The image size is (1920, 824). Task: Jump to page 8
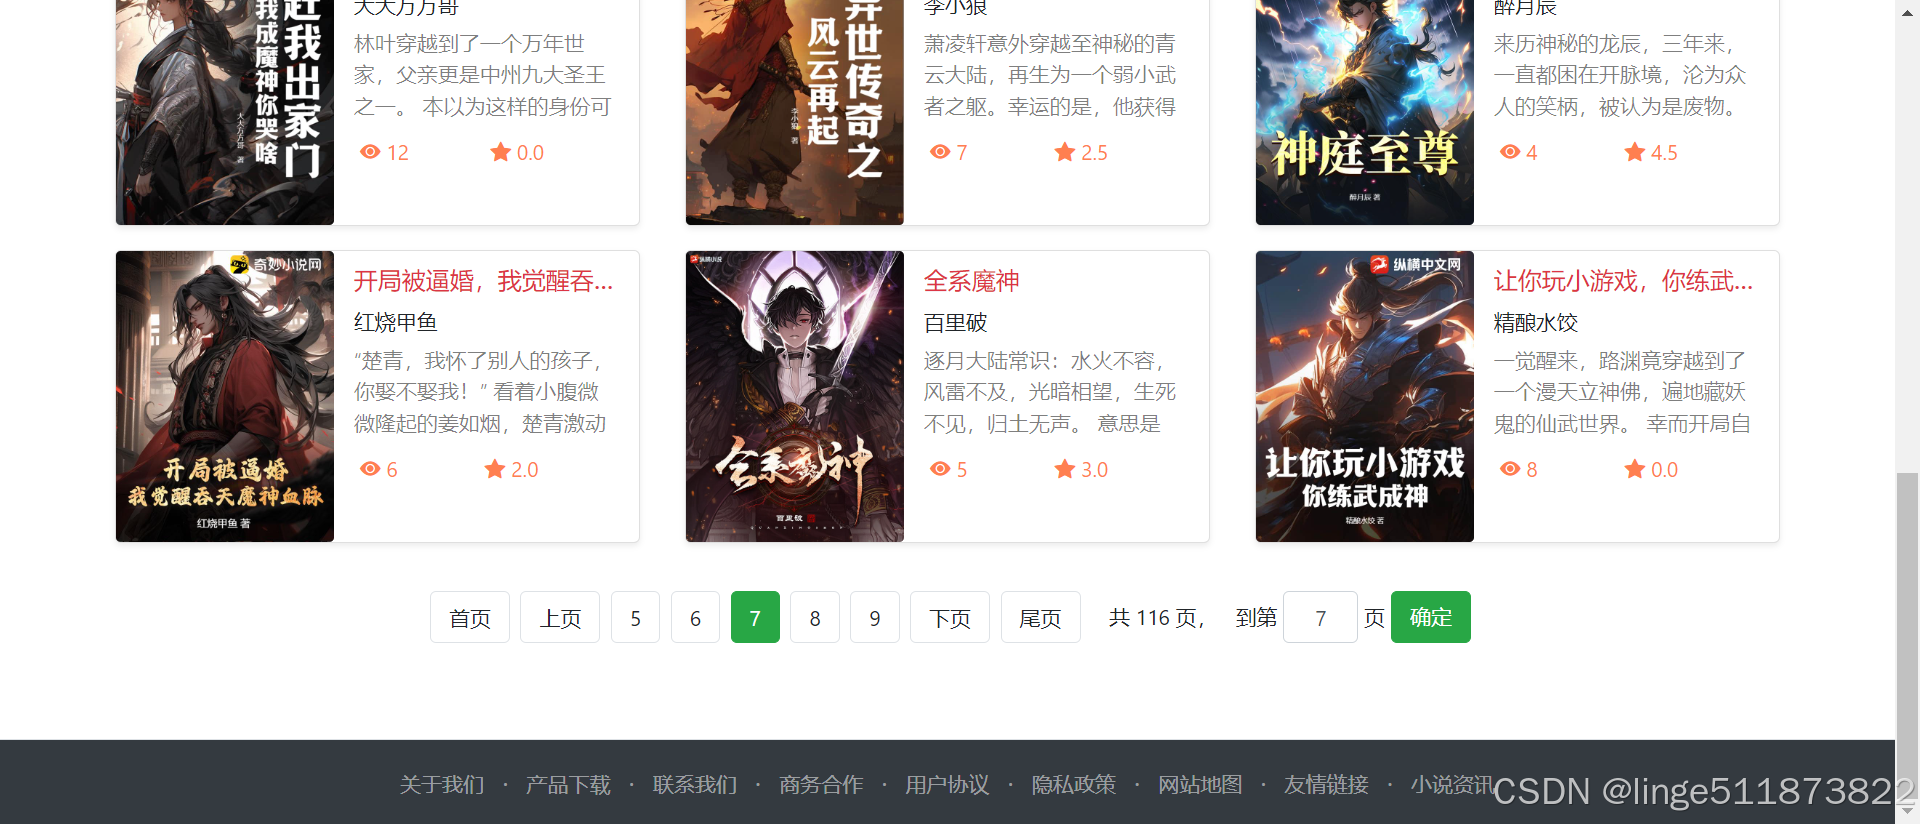(815, 617)
